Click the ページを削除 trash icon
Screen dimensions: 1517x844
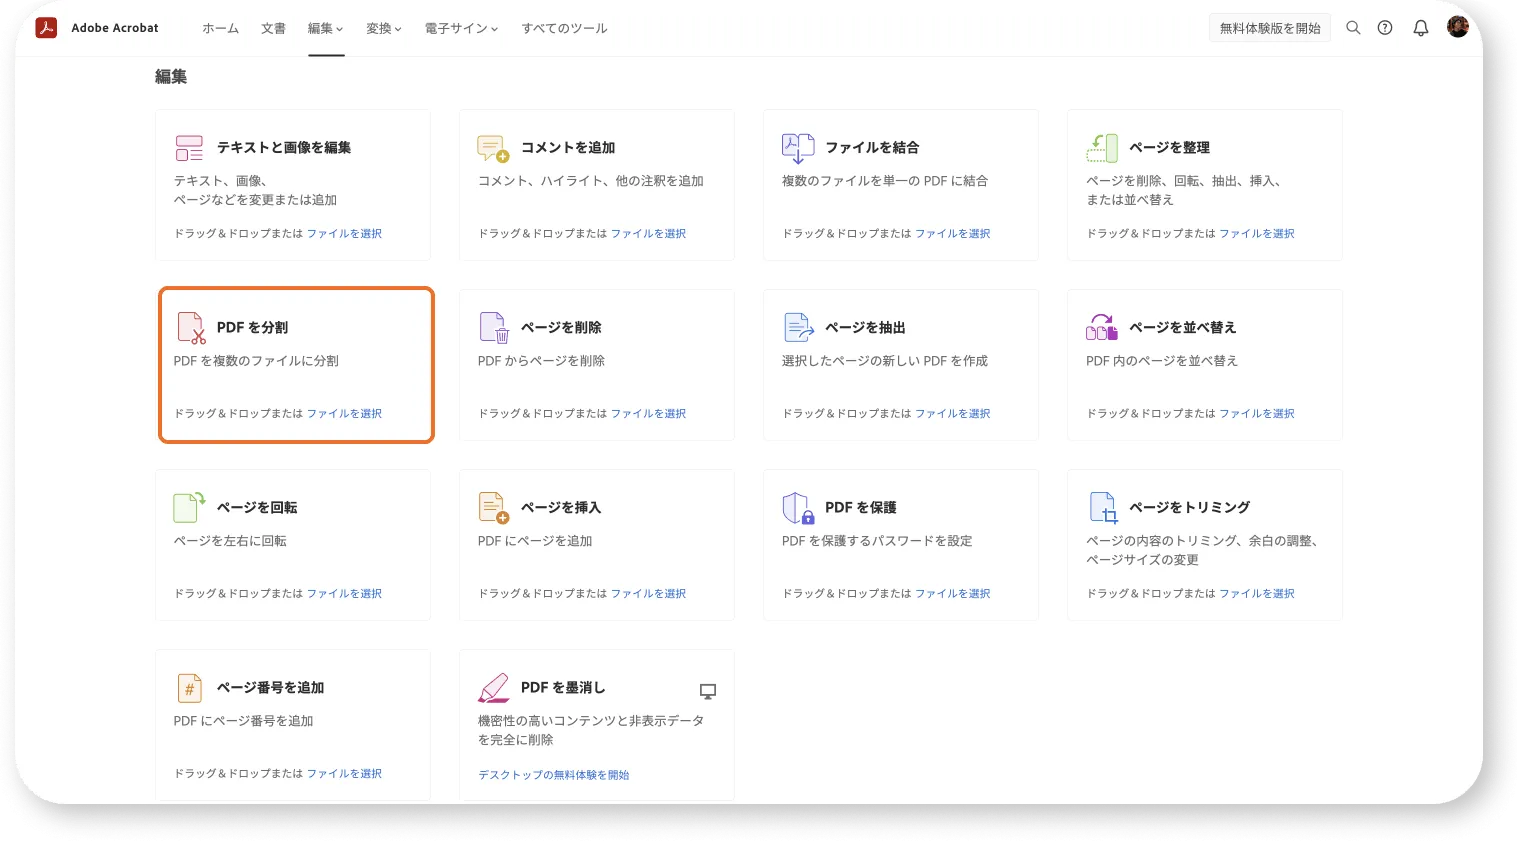495,328
